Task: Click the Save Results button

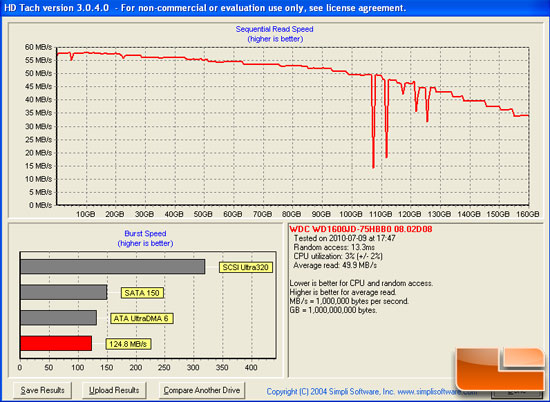Action: coord(42,390)
